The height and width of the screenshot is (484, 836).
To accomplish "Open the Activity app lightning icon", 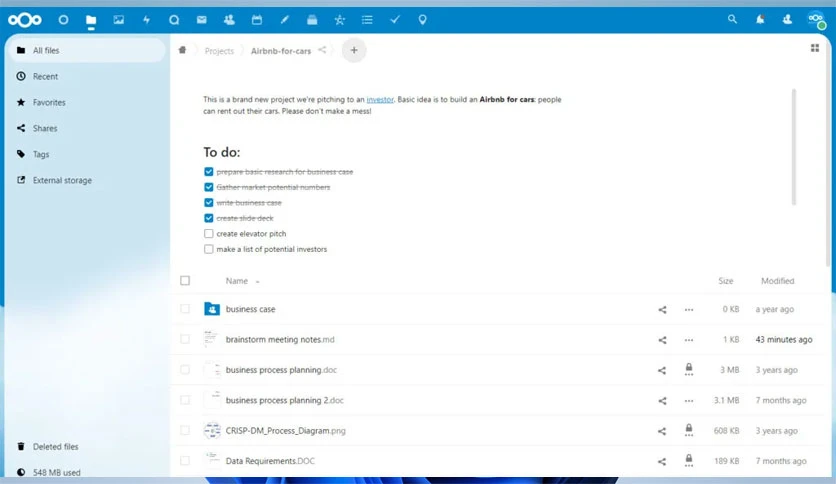I will pos(146,20).
